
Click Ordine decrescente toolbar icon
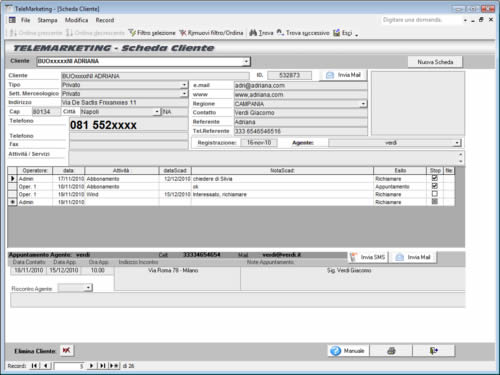coord(95,33)
